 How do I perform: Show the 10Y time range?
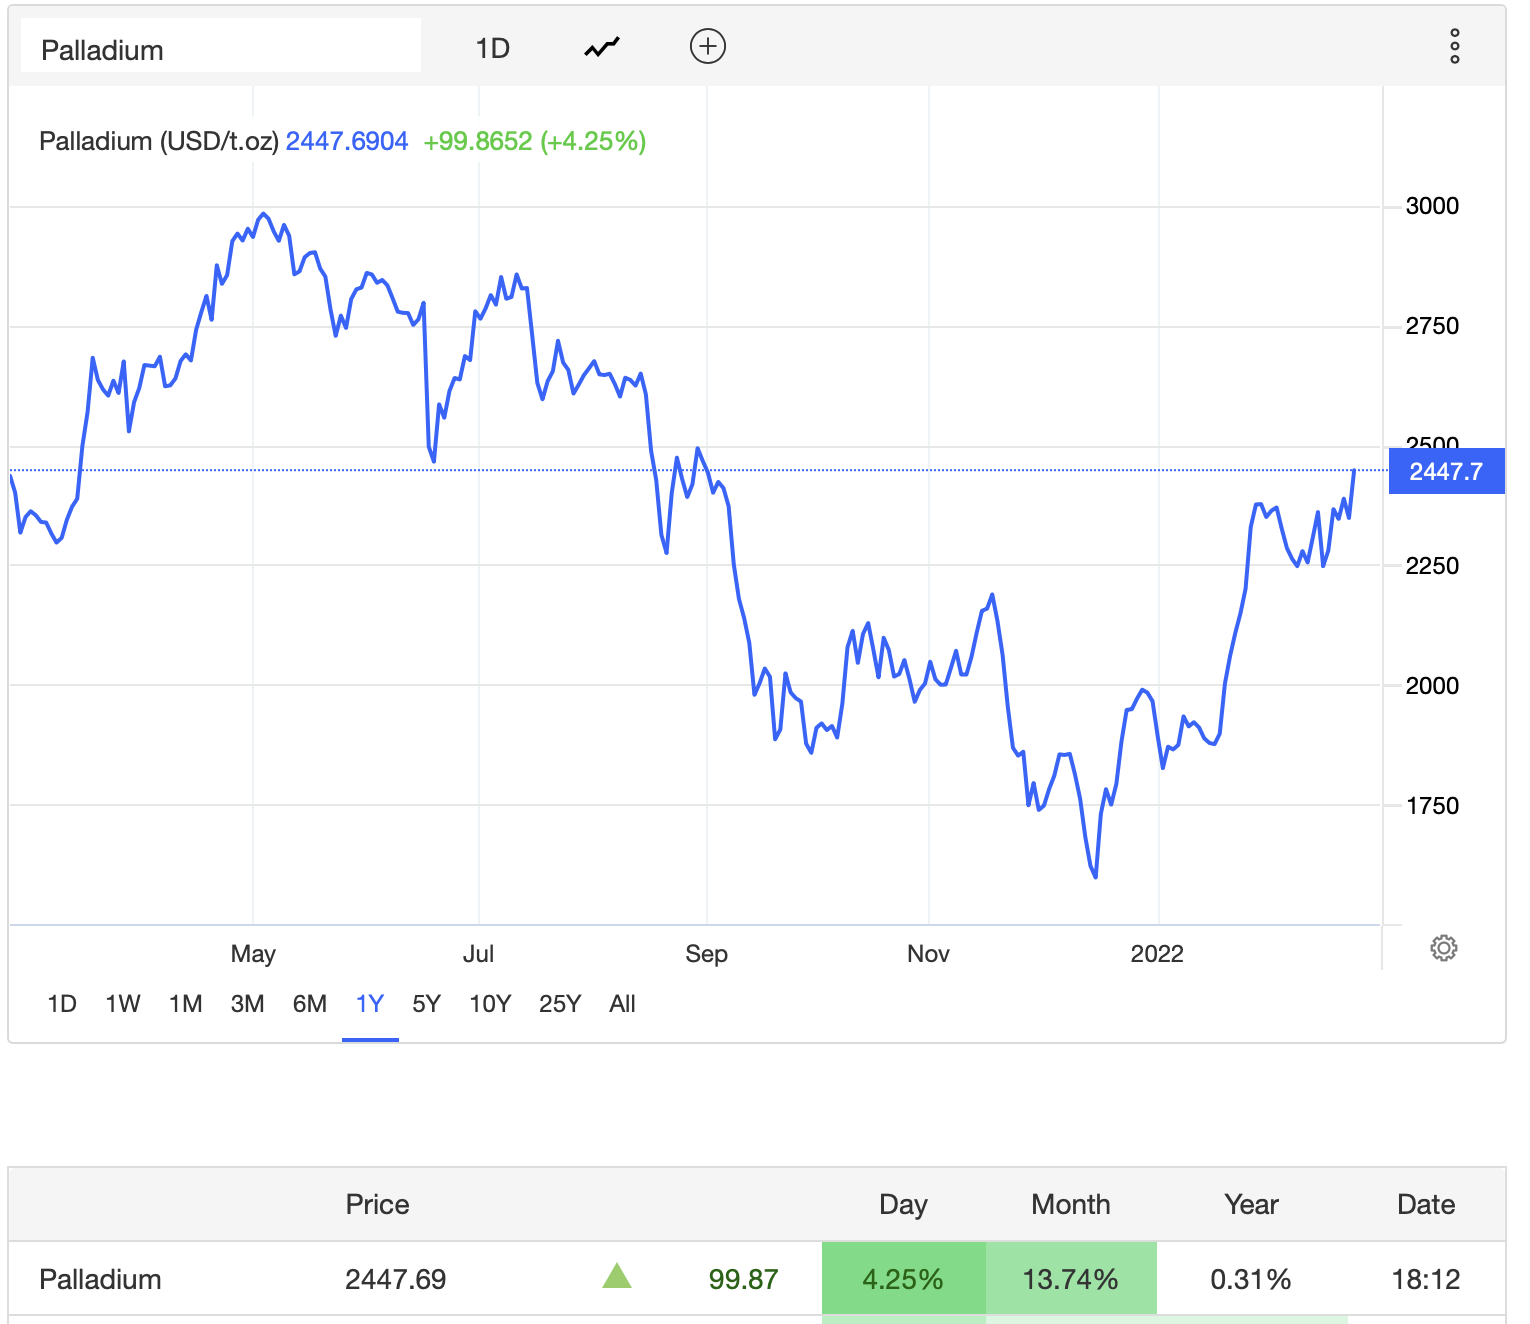point(490,1003)
